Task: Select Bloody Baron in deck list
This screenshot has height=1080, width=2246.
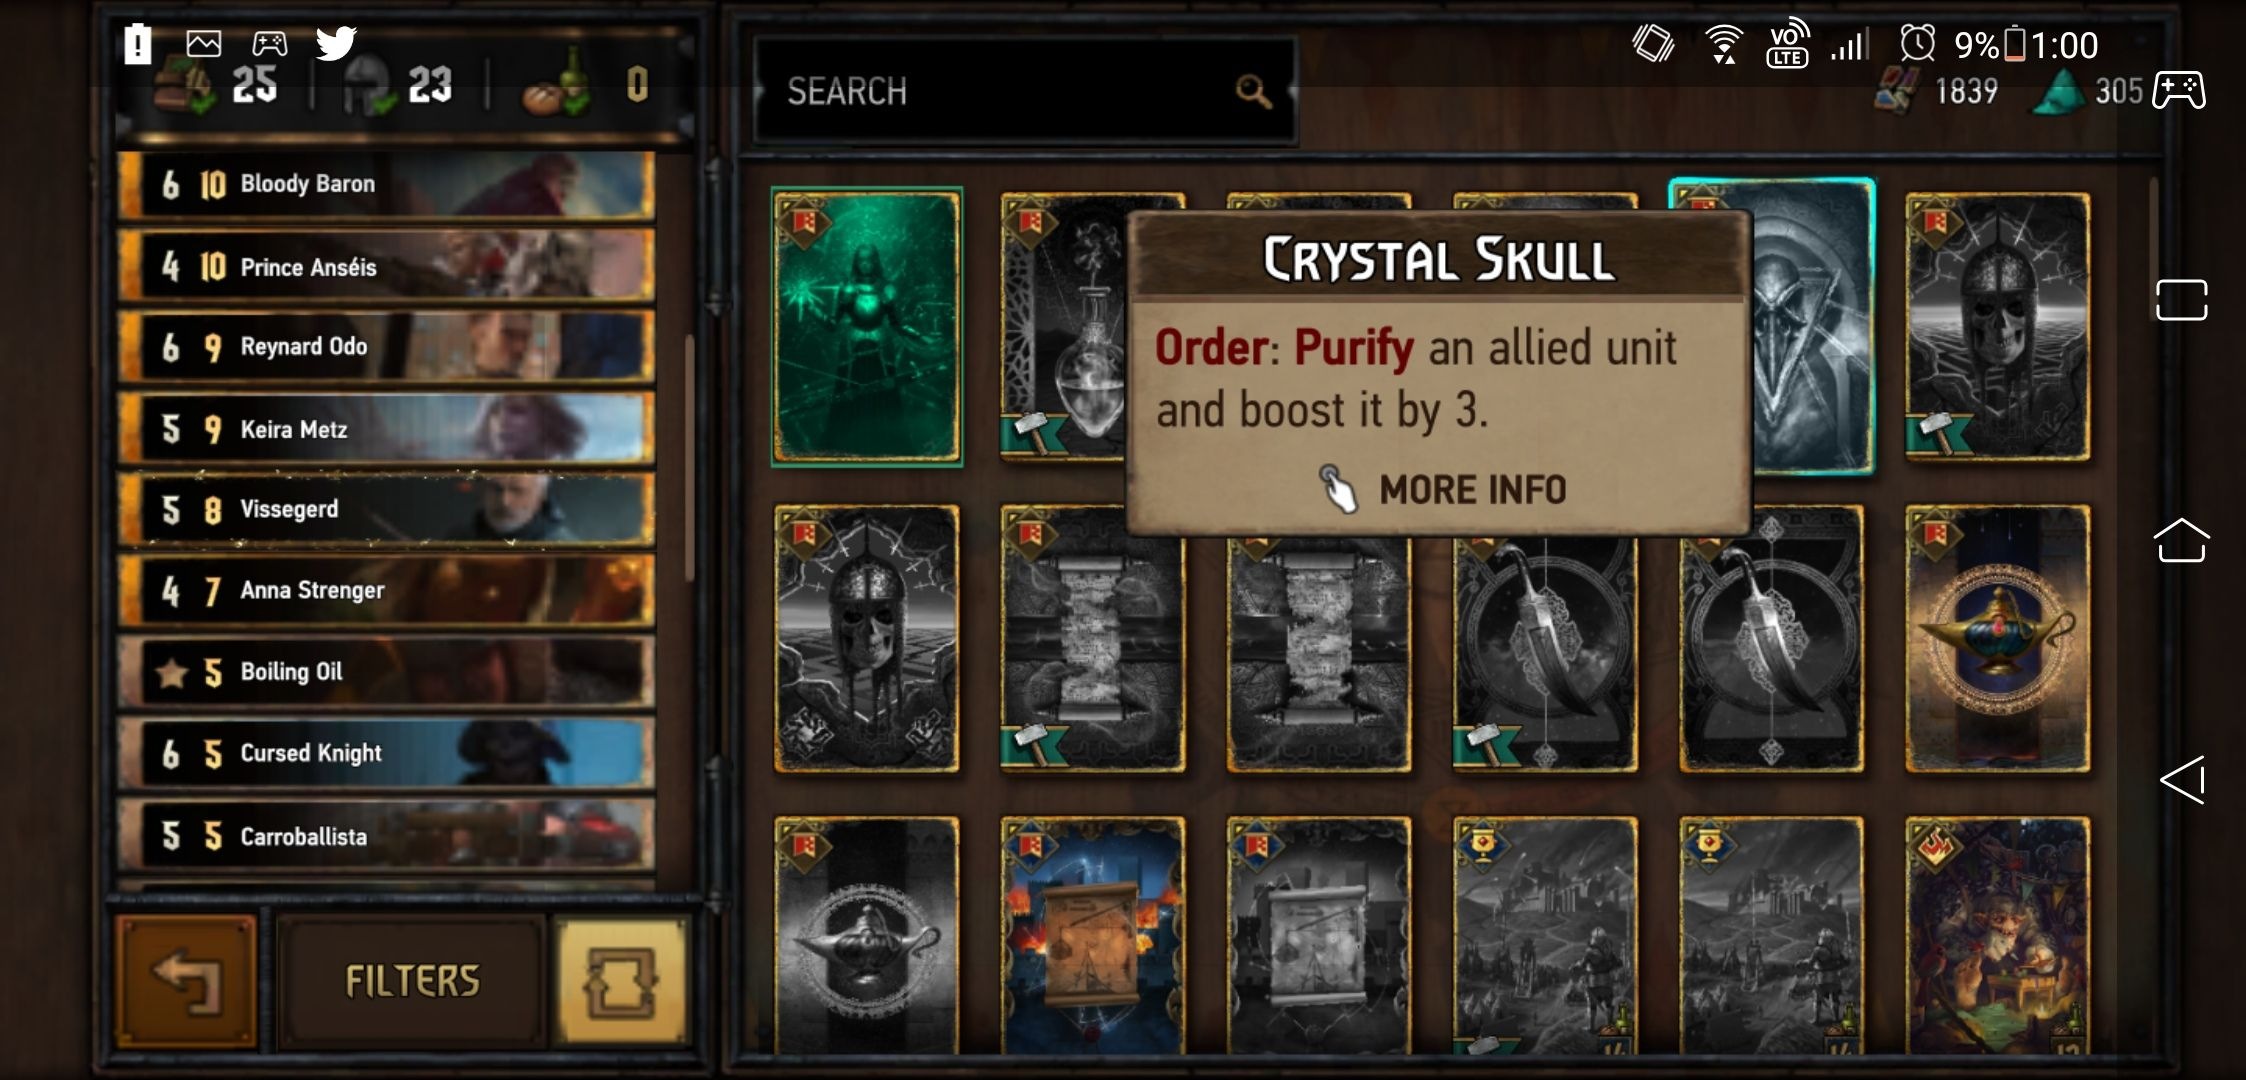Action: point(387,185)
